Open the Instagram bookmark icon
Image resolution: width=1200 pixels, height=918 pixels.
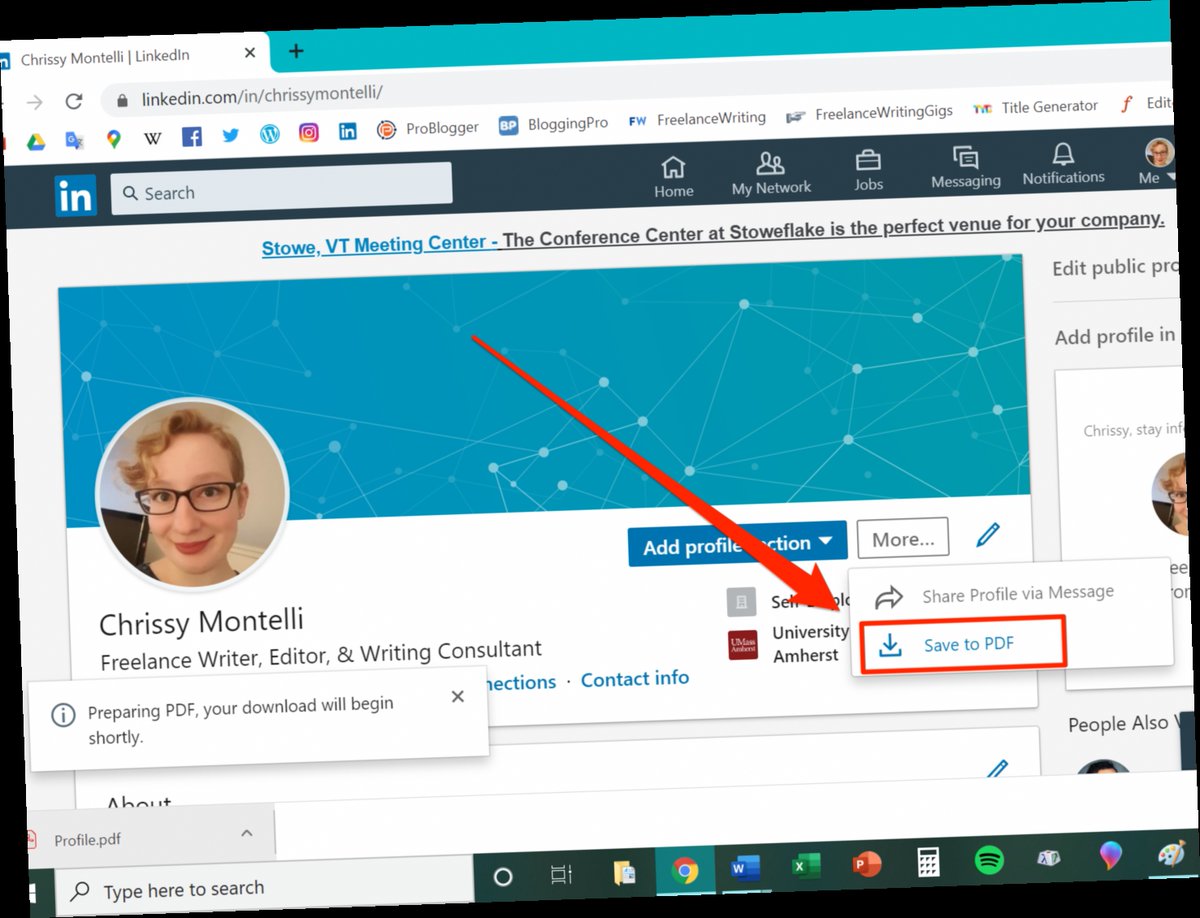(x=308, y=133)
